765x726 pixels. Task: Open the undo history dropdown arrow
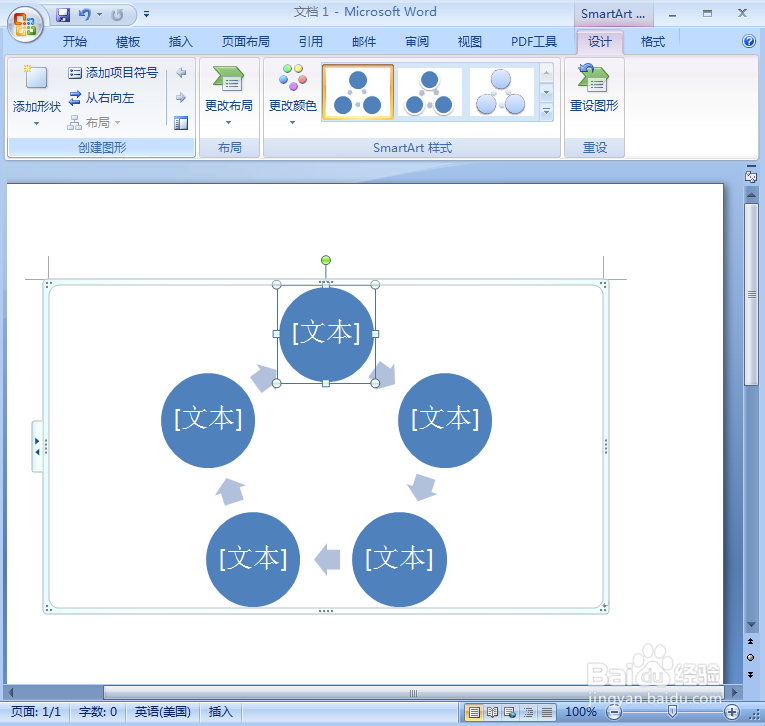tap(100, 15)
